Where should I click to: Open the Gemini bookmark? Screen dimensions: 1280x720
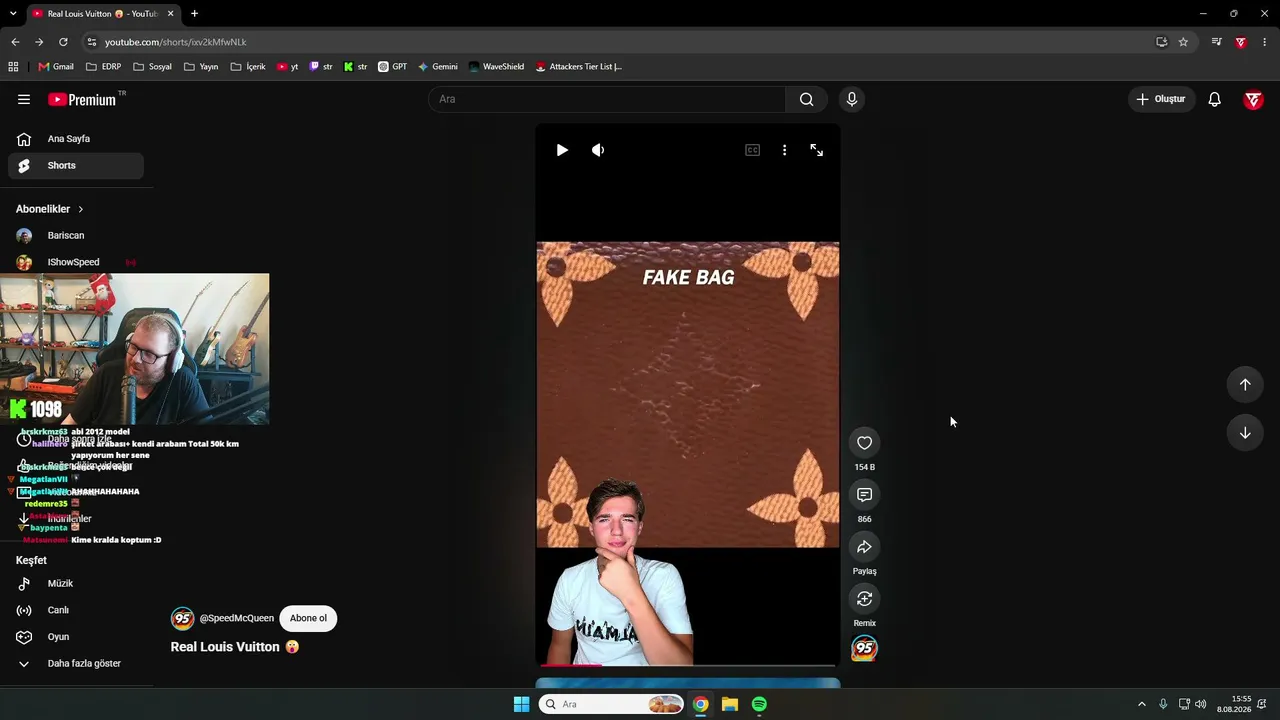coord(438,67)
